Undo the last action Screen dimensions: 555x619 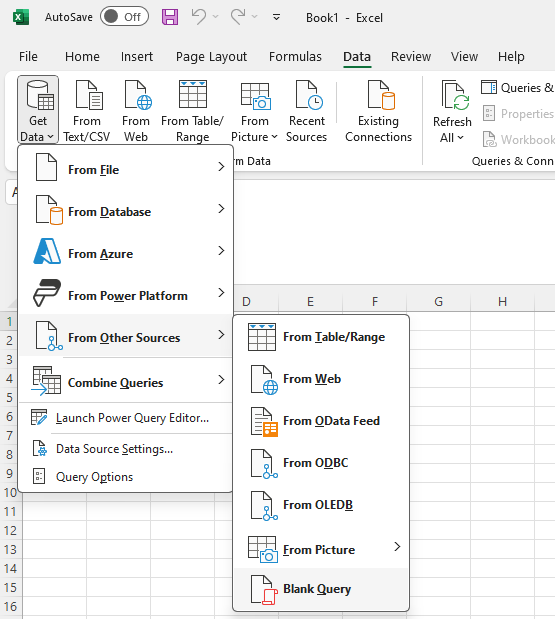199,17
